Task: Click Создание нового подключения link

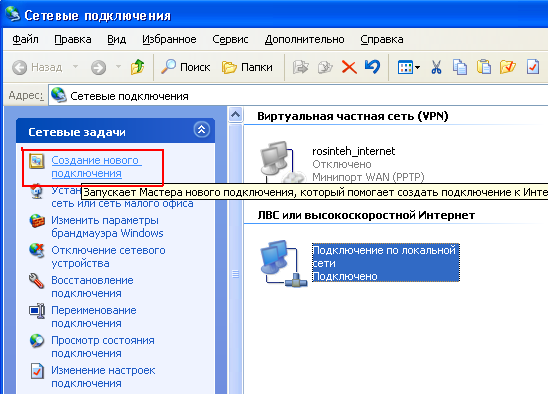Action: (x=96, y=167)
